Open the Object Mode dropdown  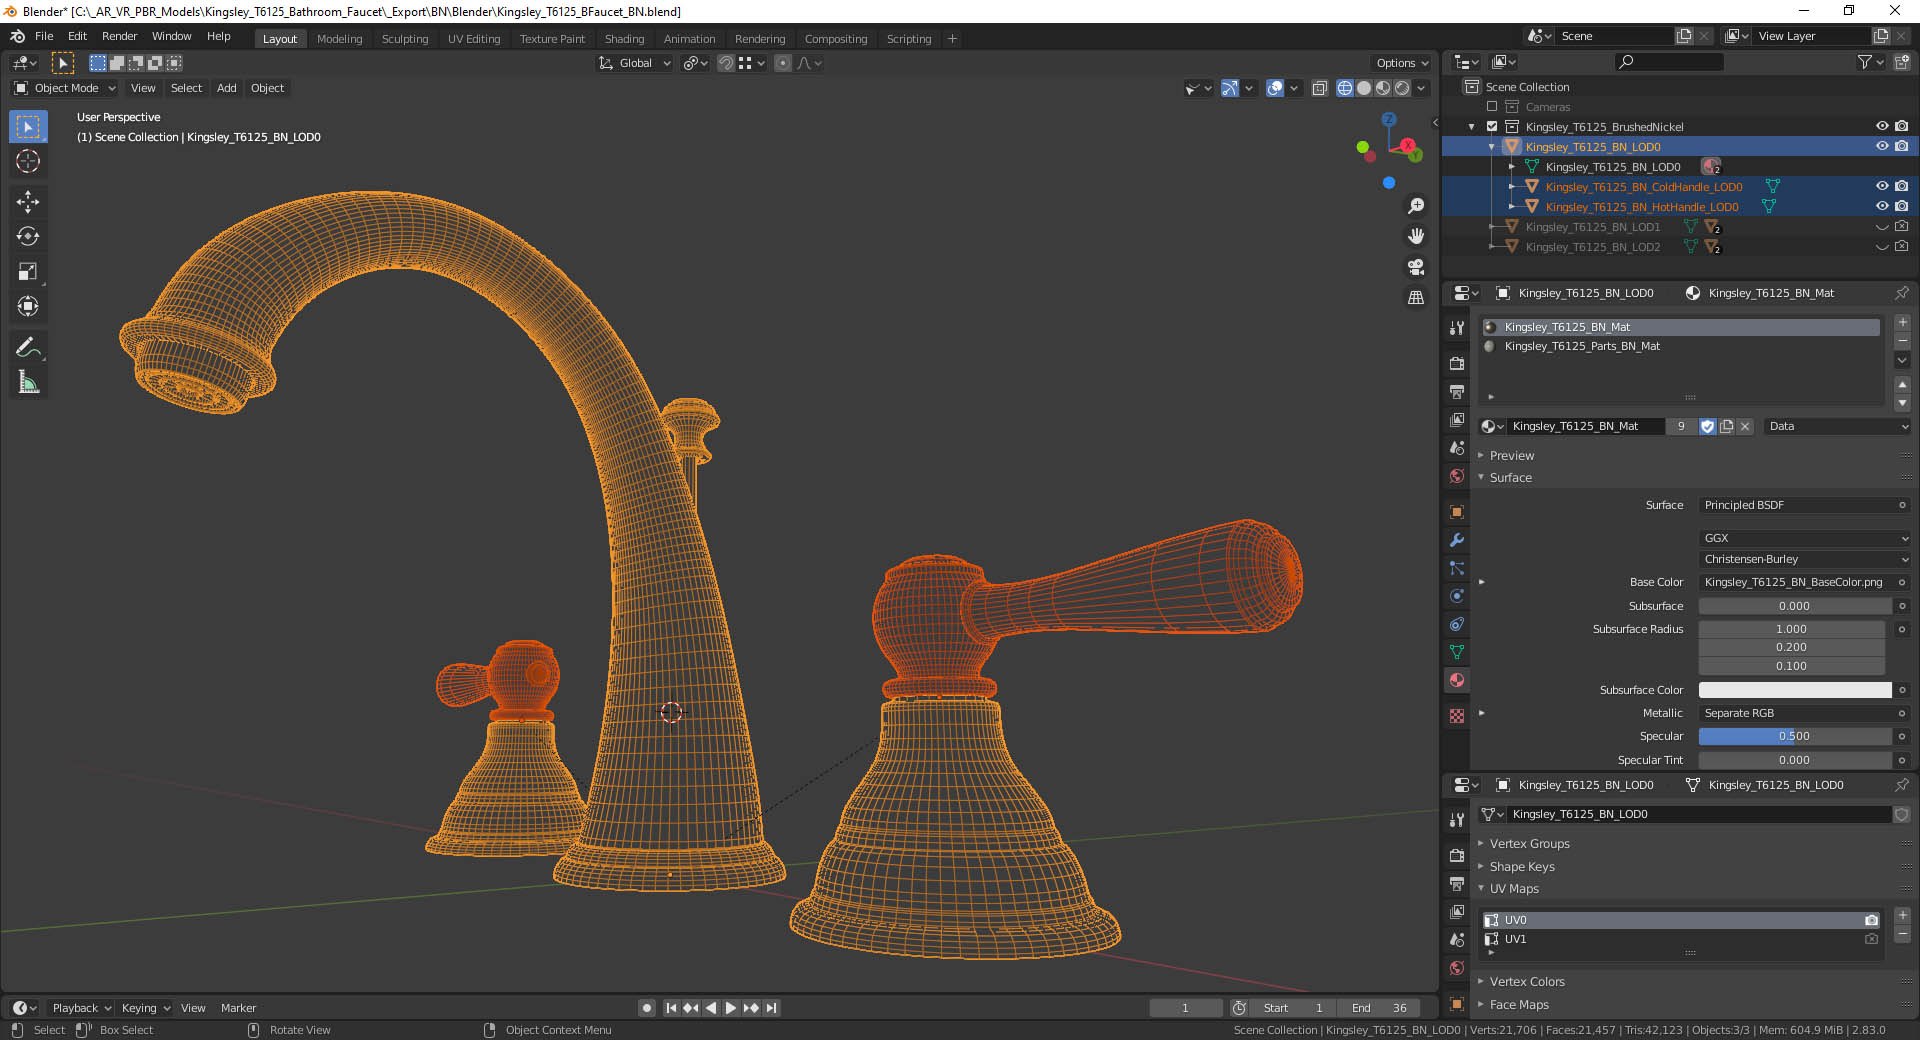point(65,88)
